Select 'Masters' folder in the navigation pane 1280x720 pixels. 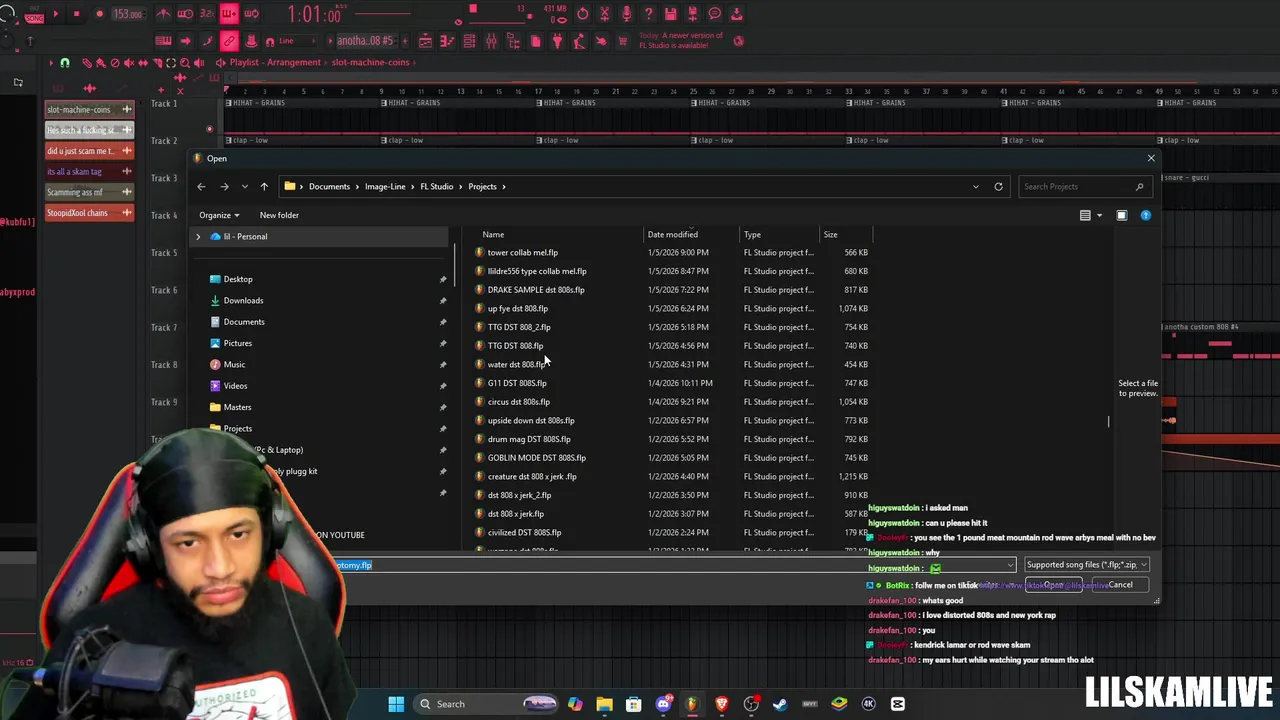[237, 407]
